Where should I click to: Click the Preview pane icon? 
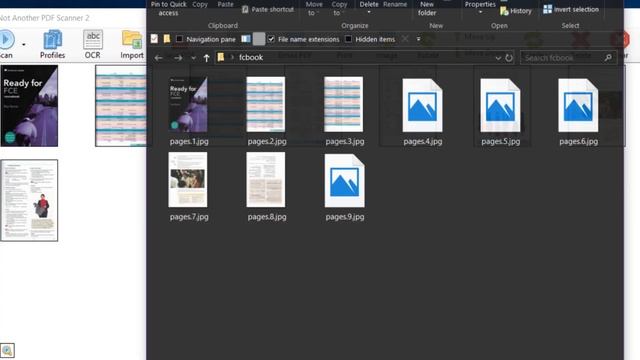click(246, 39)
